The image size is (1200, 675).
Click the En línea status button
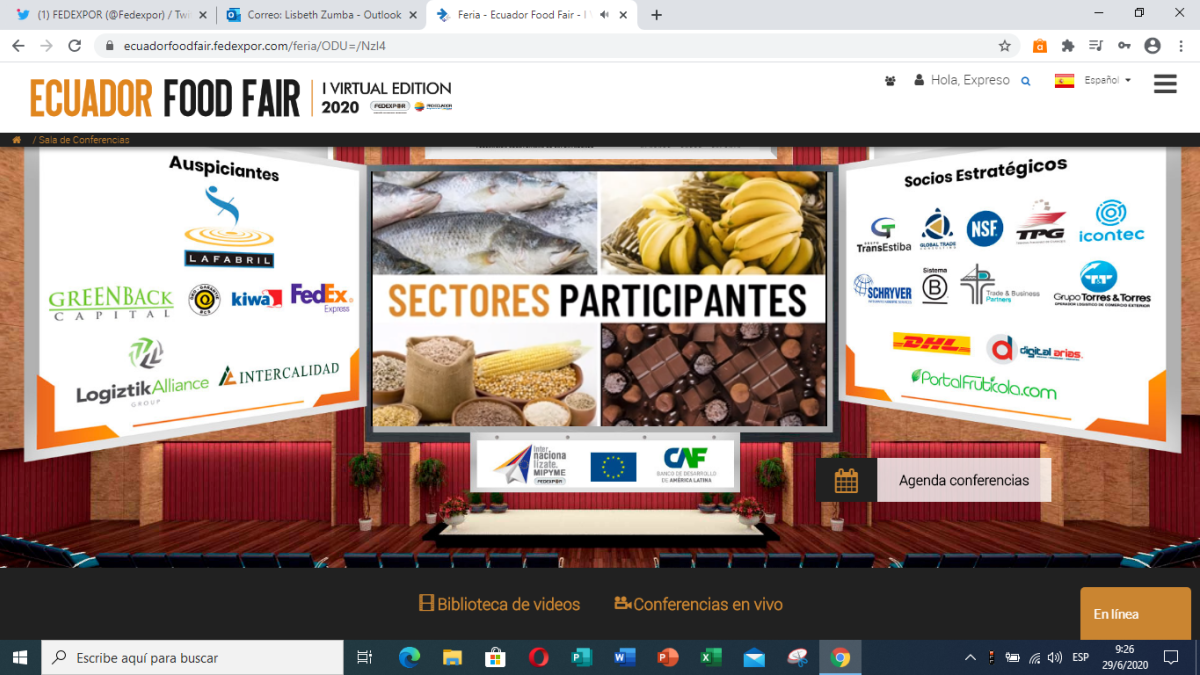[x=1135, y=613]
